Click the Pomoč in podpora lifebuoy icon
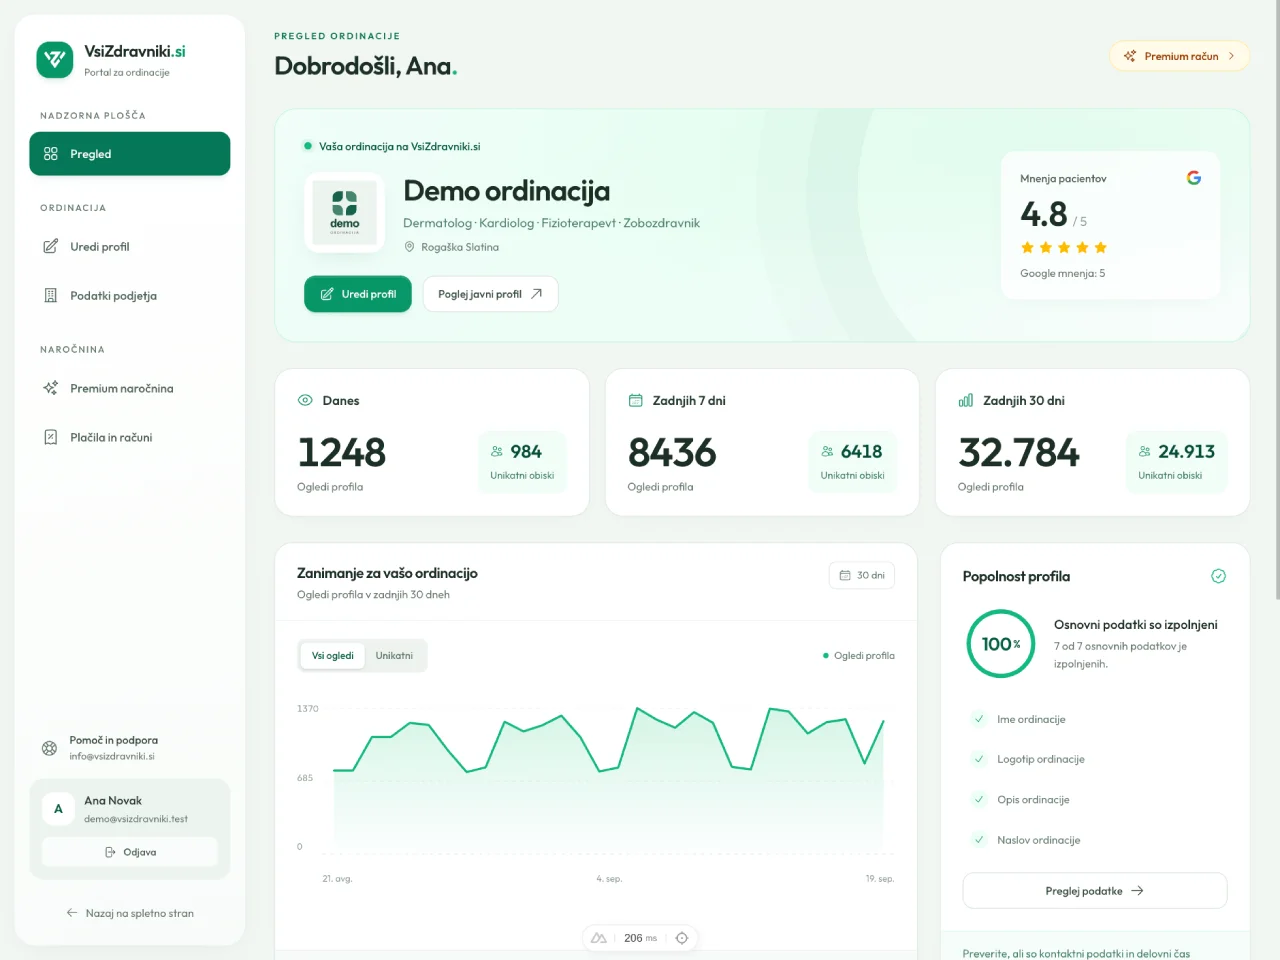This screenshot has width=1280, height=960. 49,748
